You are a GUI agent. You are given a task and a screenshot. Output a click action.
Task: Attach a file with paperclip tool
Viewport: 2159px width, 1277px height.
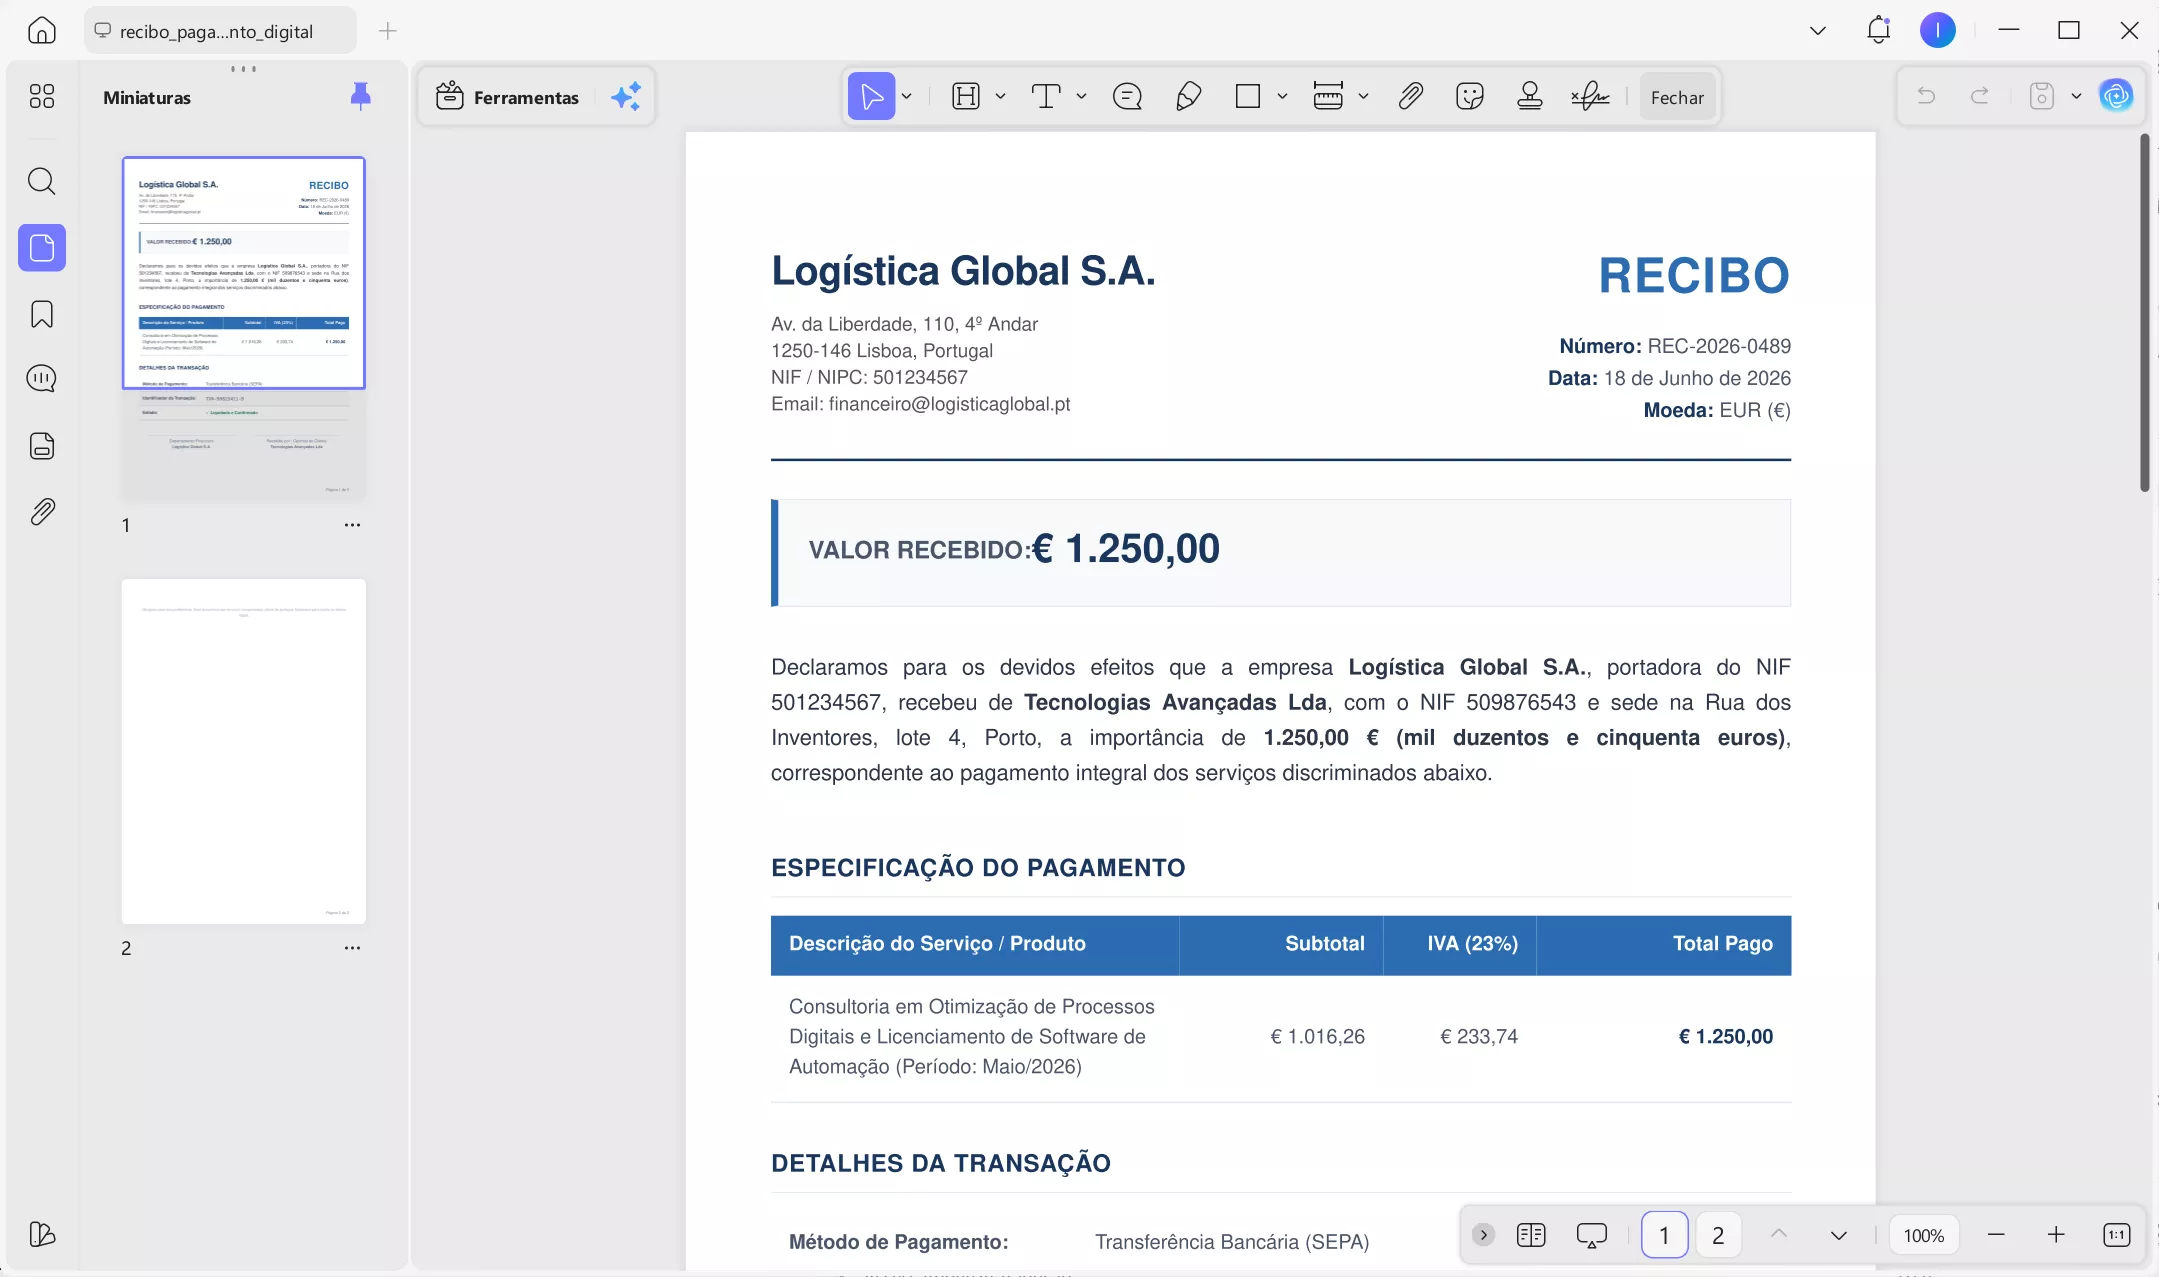click(1410, 96)
